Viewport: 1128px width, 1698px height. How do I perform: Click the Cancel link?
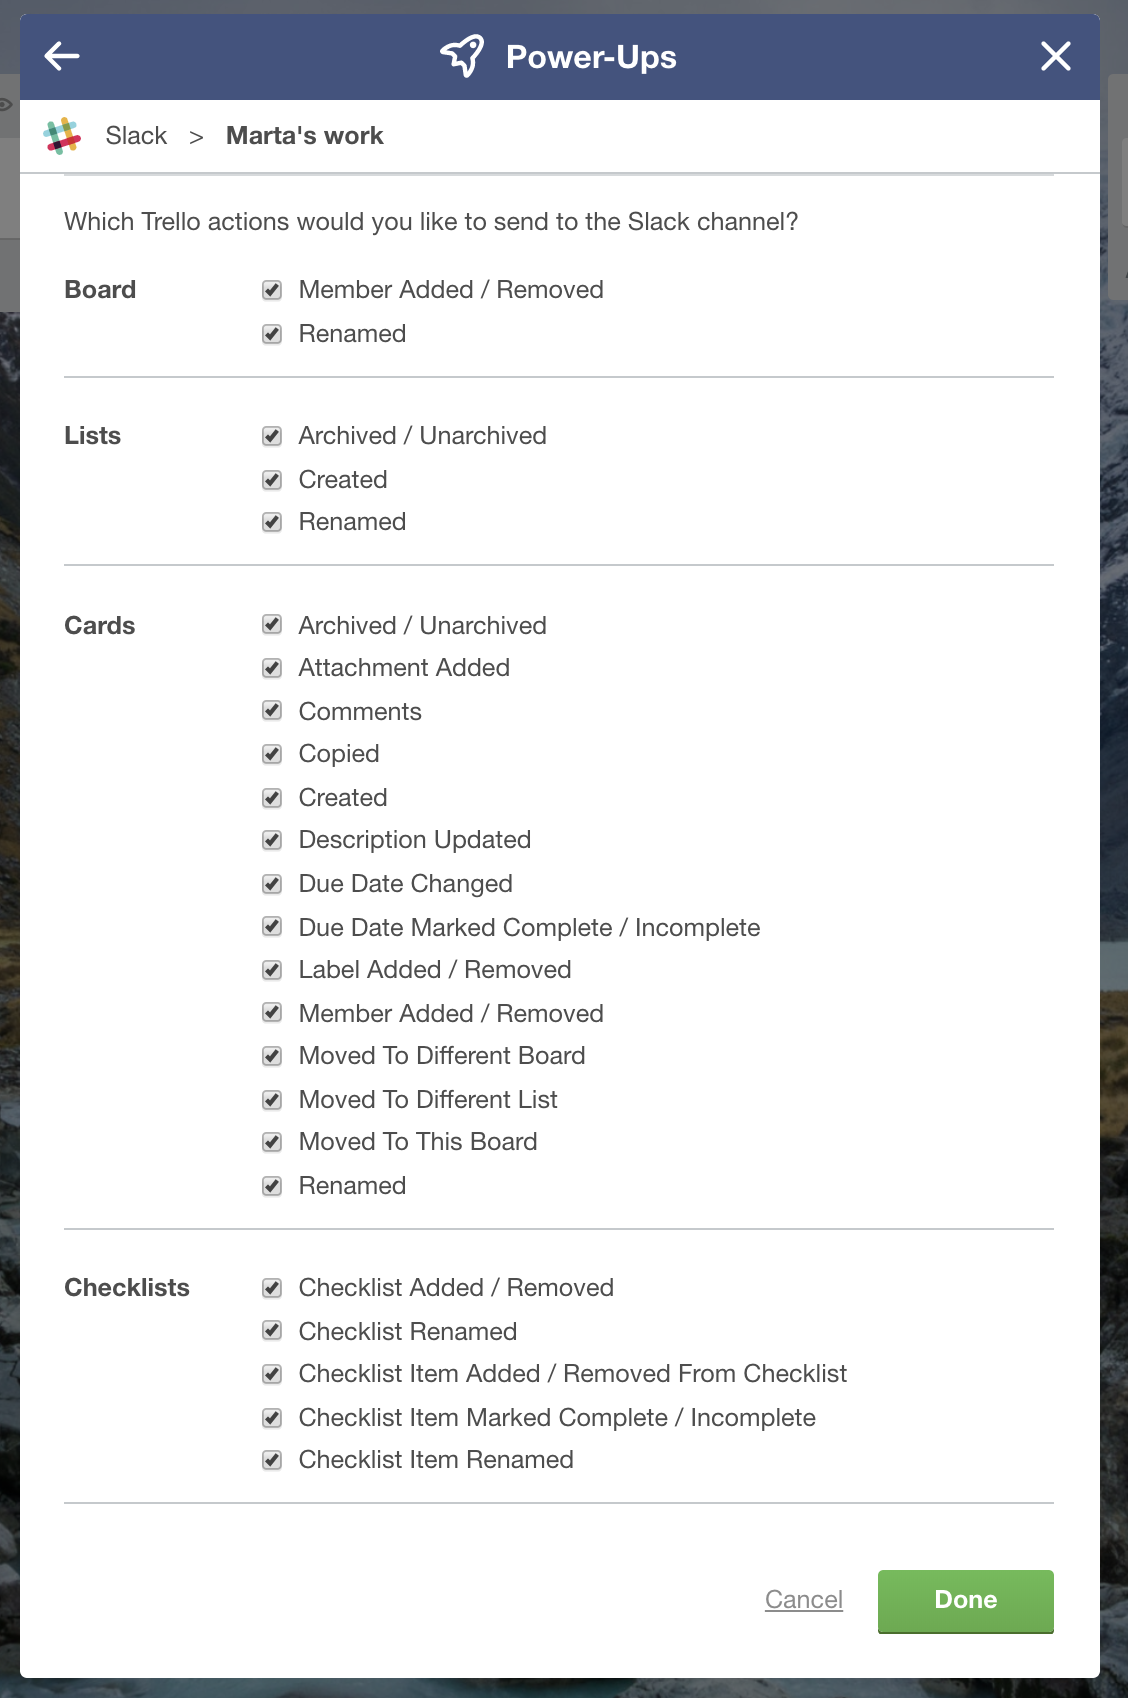pos(804,1600)
